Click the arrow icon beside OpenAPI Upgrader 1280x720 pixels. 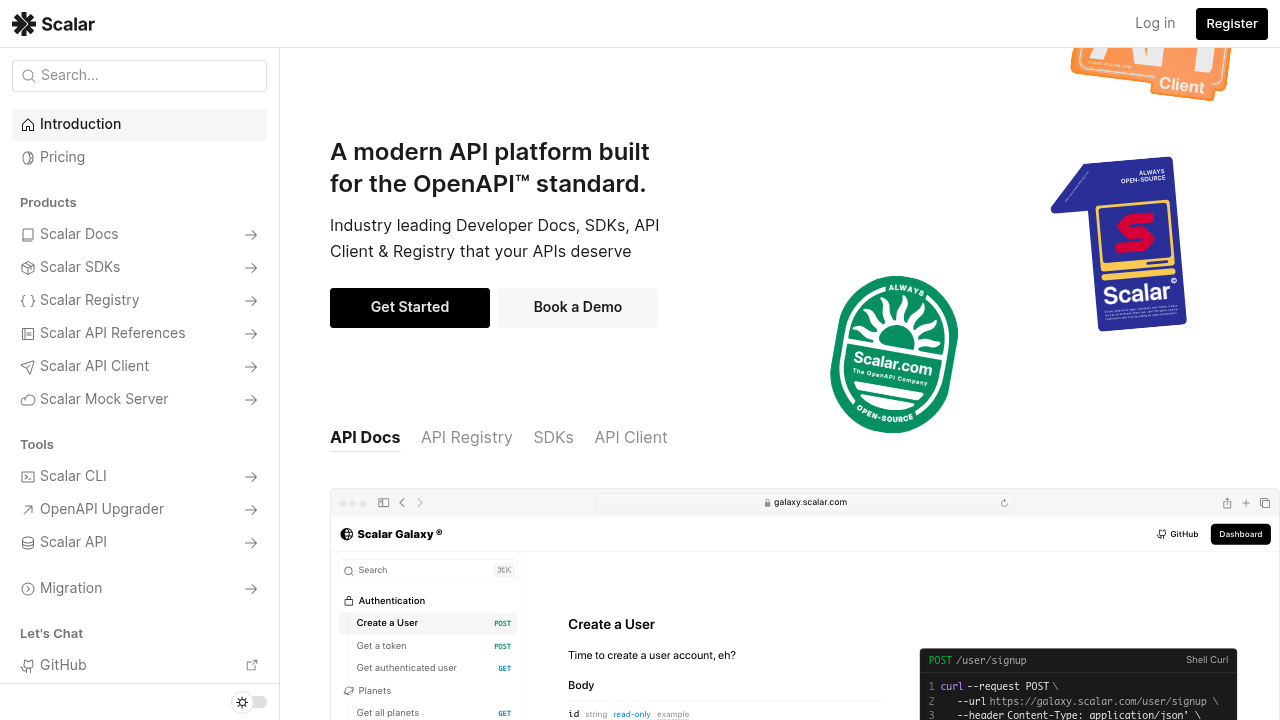pos(28,510)
